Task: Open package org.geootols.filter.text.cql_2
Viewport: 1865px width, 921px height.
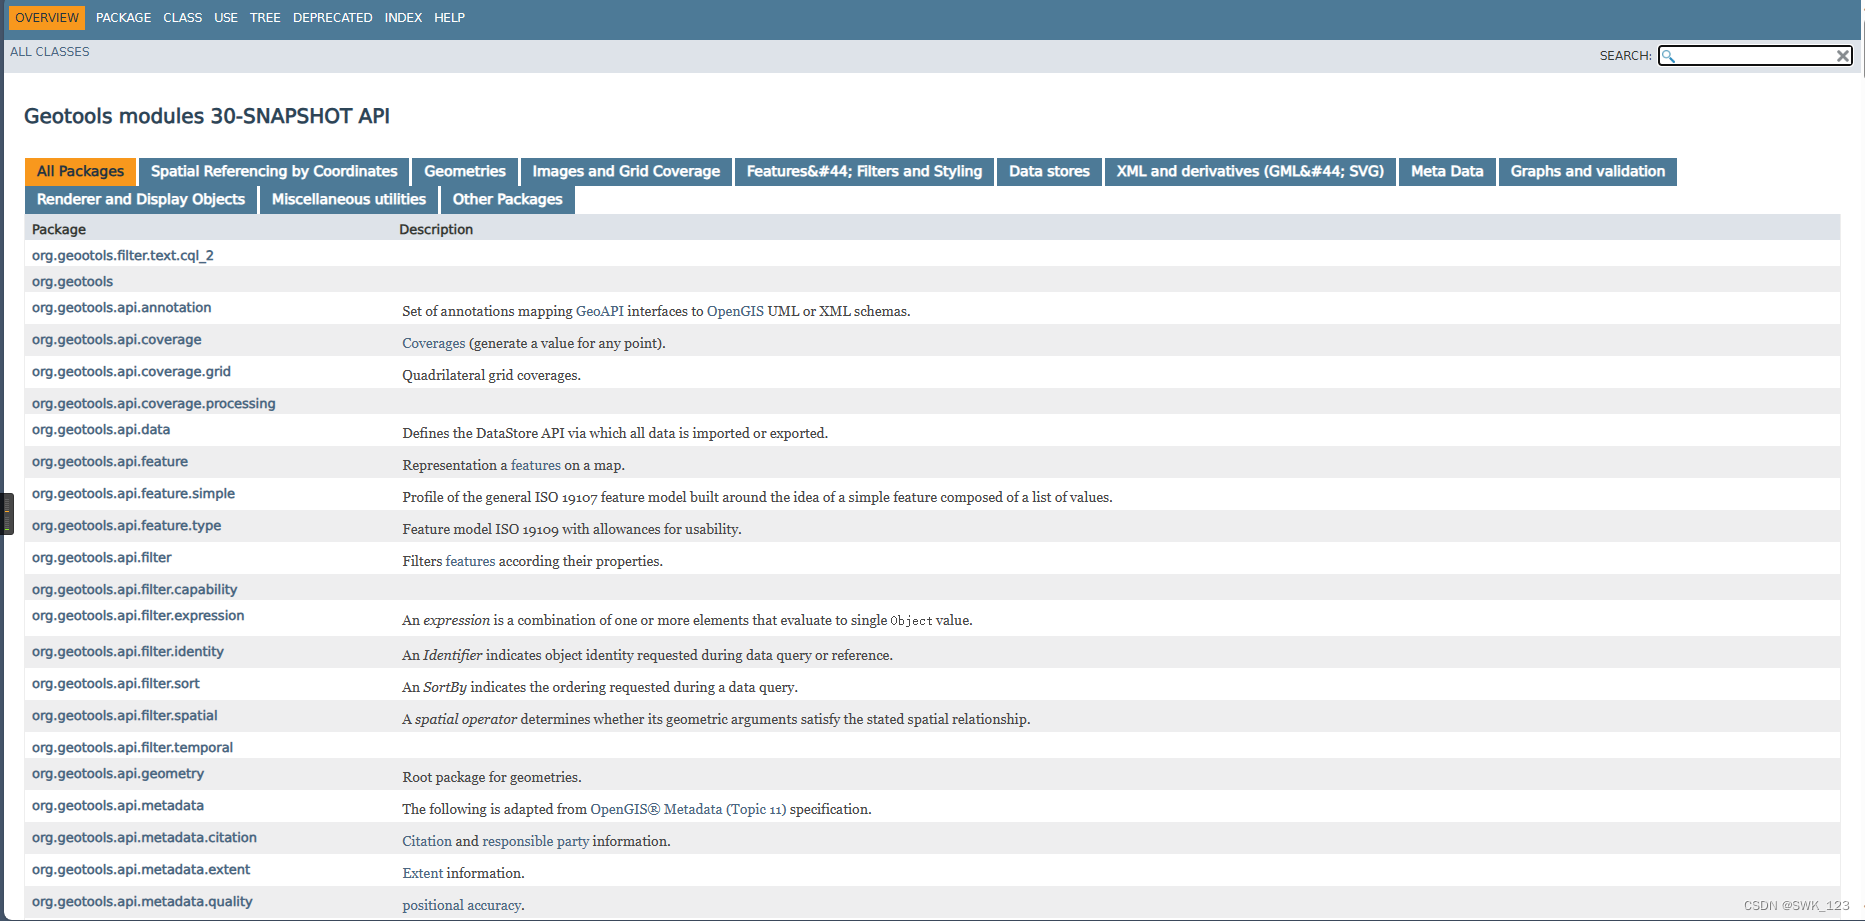Action: point(123,256)
